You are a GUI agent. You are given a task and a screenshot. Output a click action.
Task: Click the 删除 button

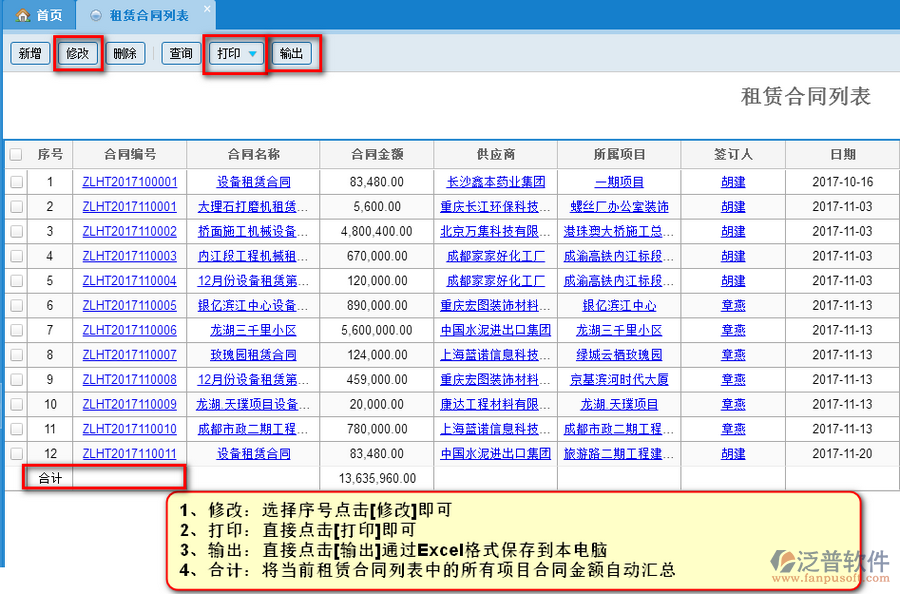point(125,54)
